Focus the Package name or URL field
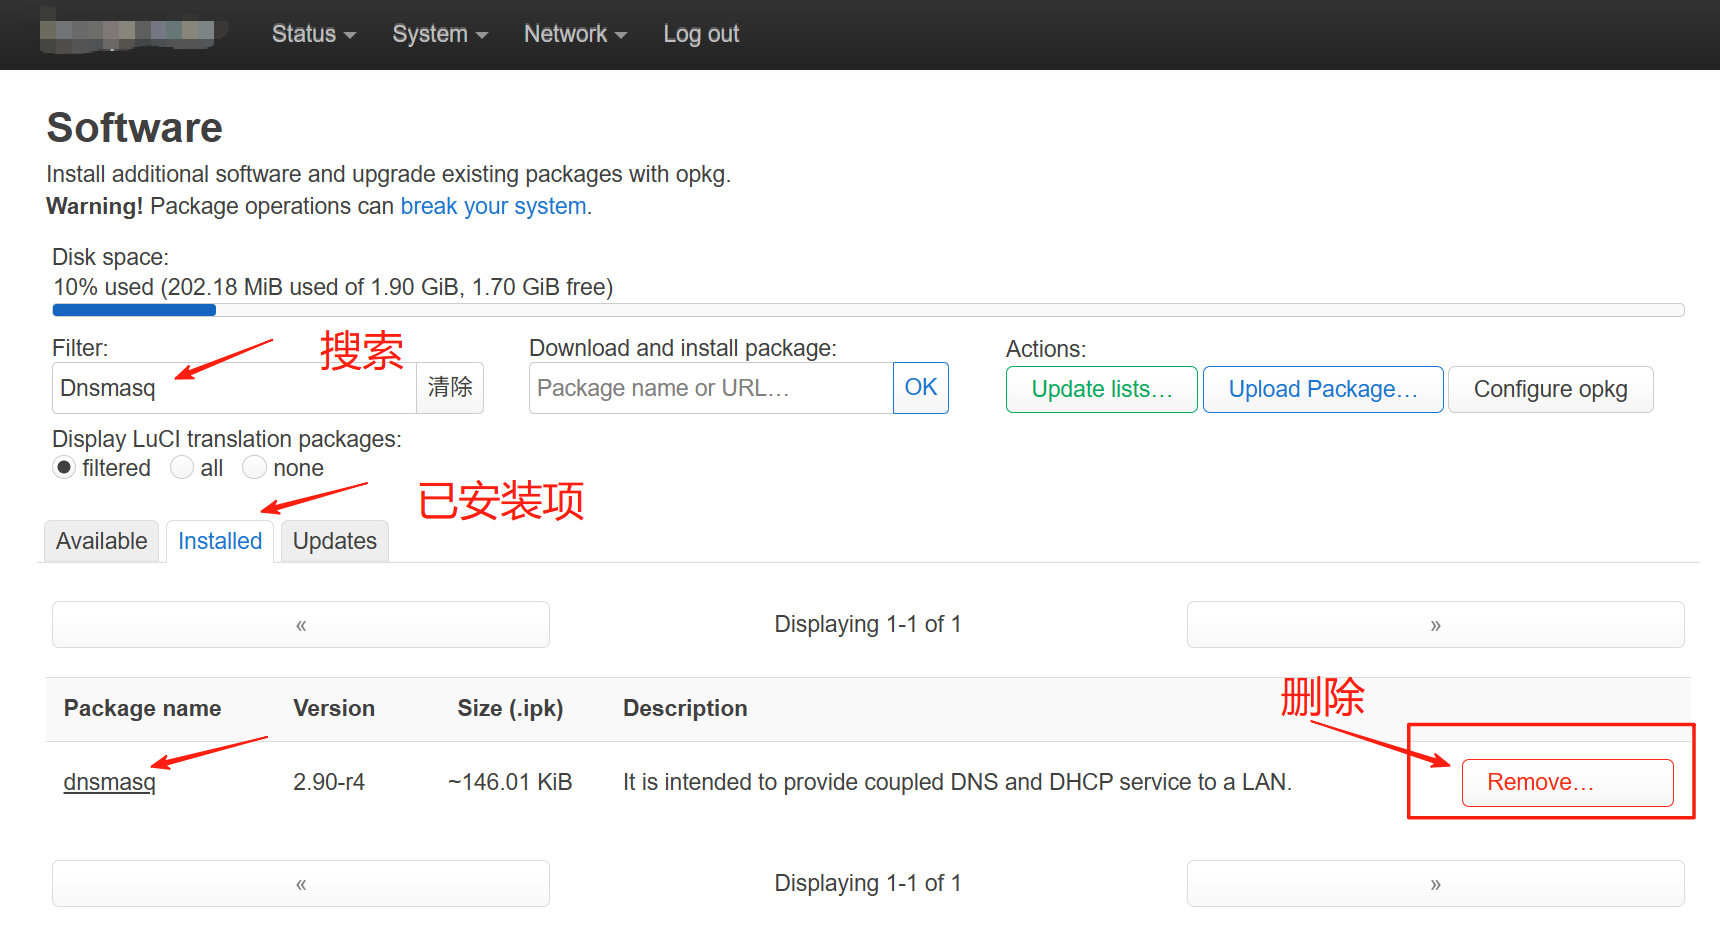 tap(710, 388)
